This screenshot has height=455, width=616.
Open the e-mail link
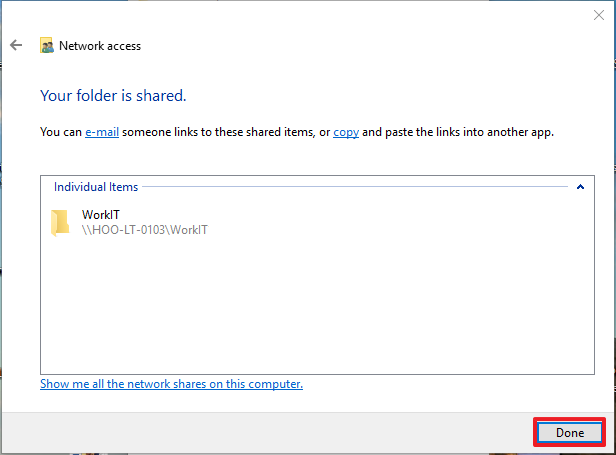point(102,132)
